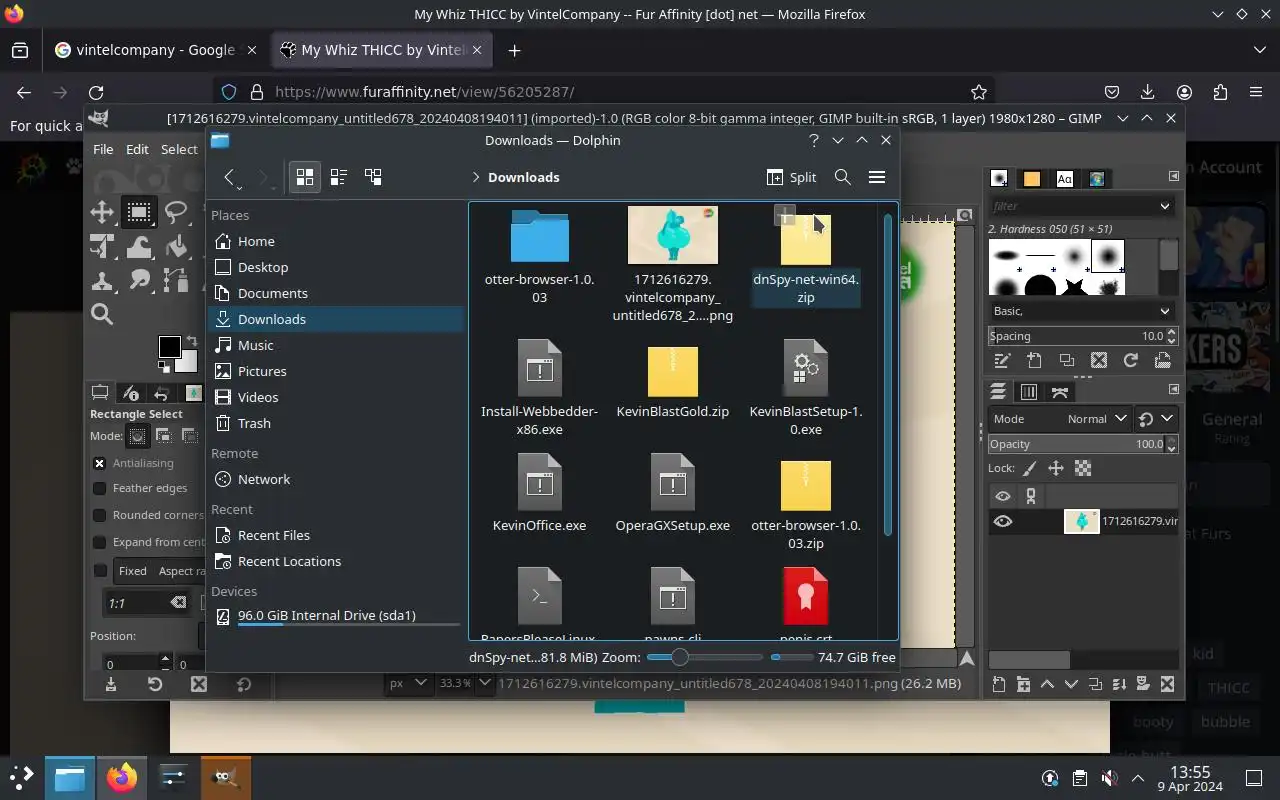Open Dolphin hamburger menu

click(x=877, y=177)
